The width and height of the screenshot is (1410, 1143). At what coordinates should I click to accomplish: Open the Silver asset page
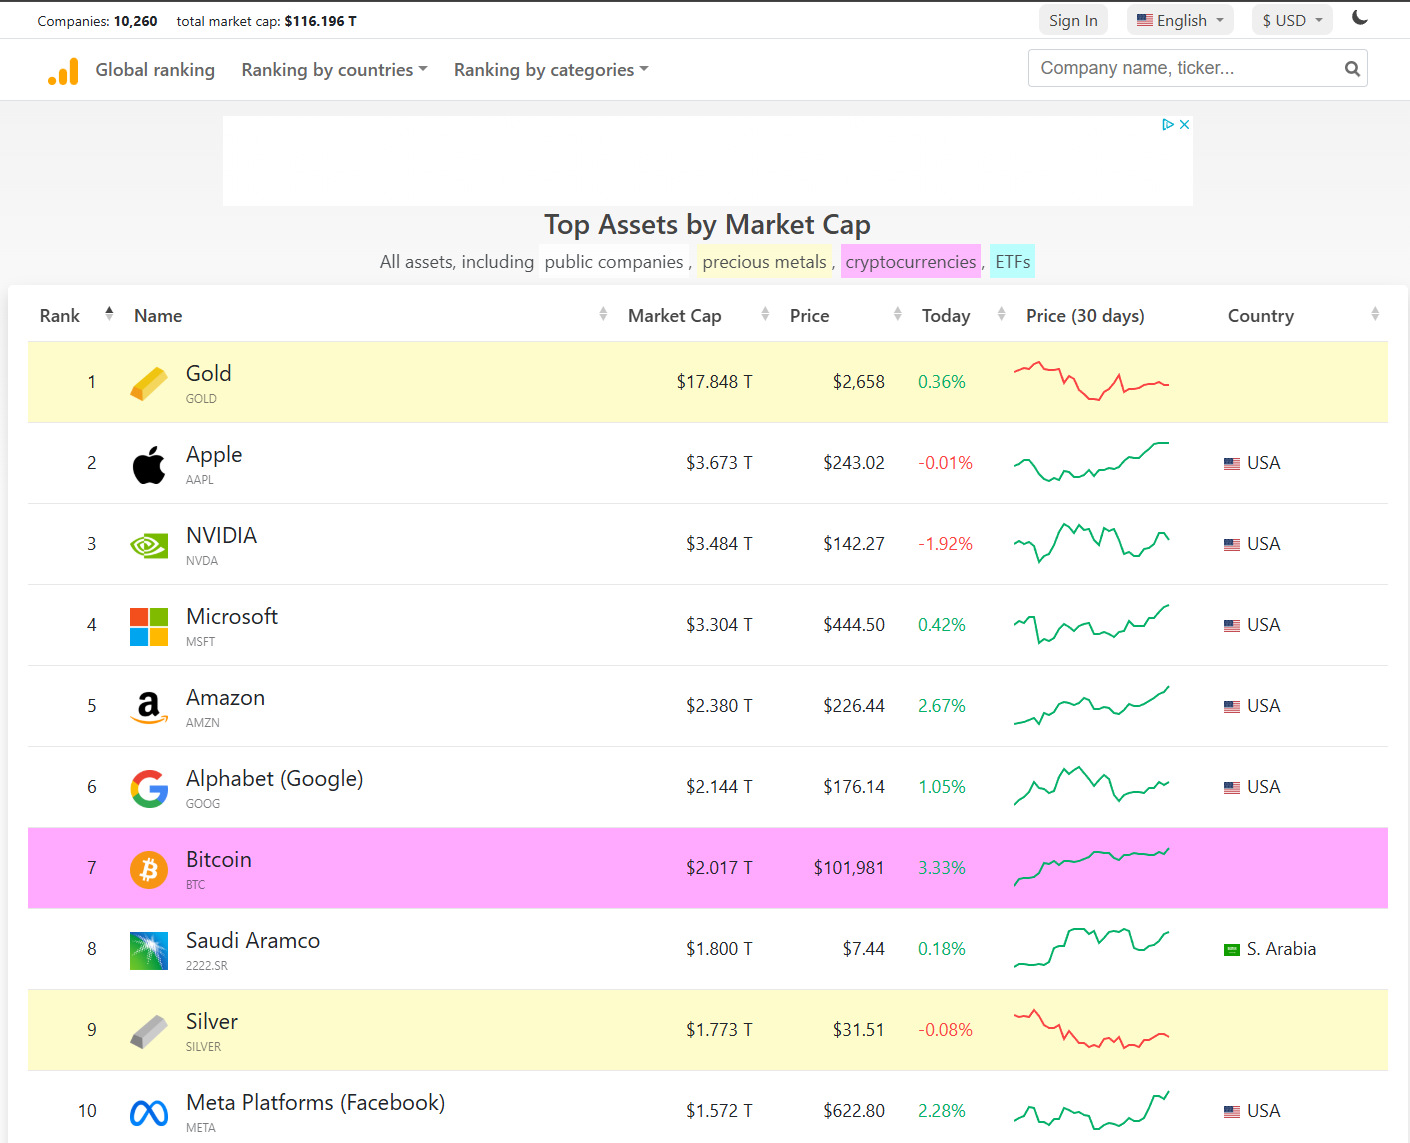[x=212, y=1022]
